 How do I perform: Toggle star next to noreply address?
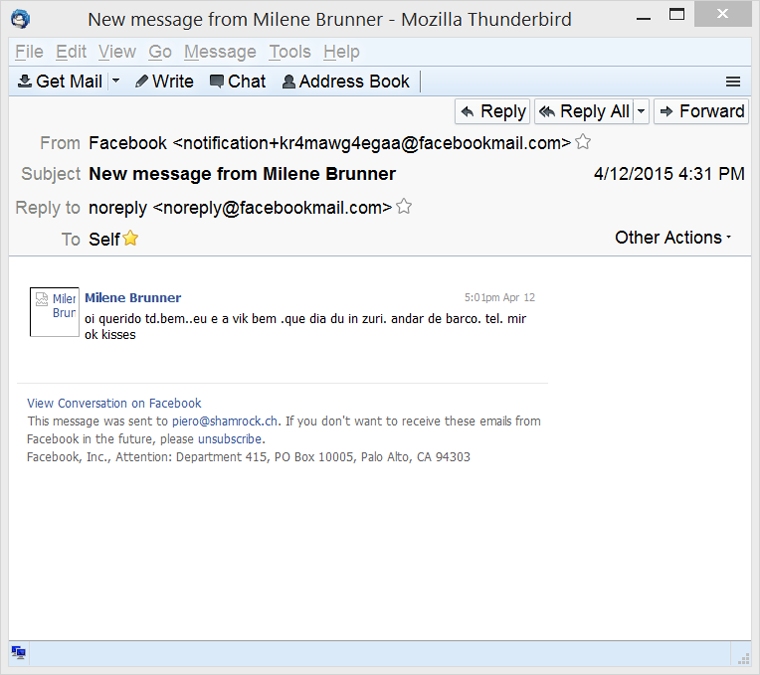click(x=404, y=207)
